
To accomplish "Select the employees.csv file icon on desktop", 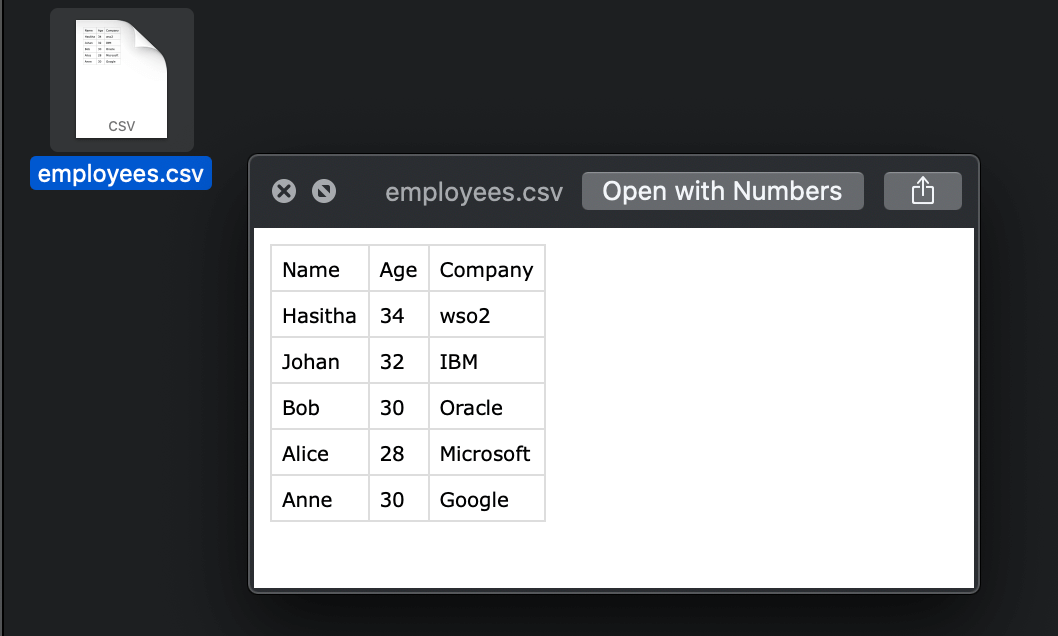I will [x=121, y=80].
